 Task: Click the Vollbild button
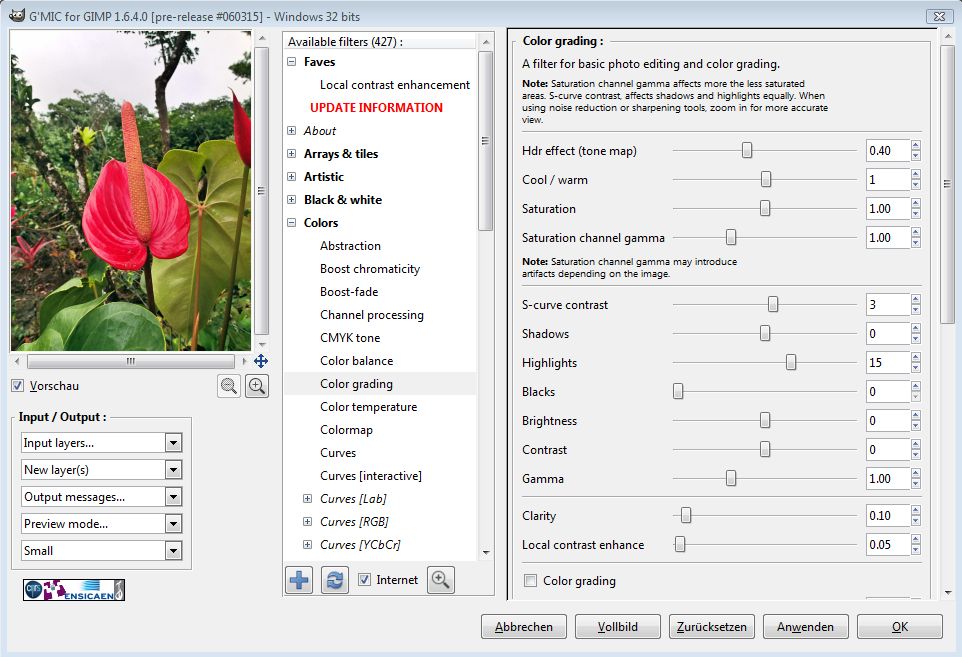[618, 626]
